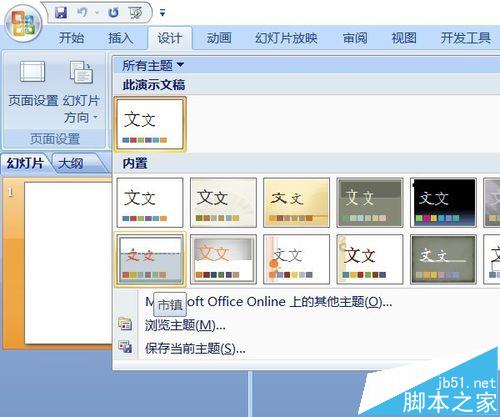Screen dimensions: 500x417
Task: Go to the 审阅 ribbon tab
Action: pyautogui.click(x=355, y=38)
